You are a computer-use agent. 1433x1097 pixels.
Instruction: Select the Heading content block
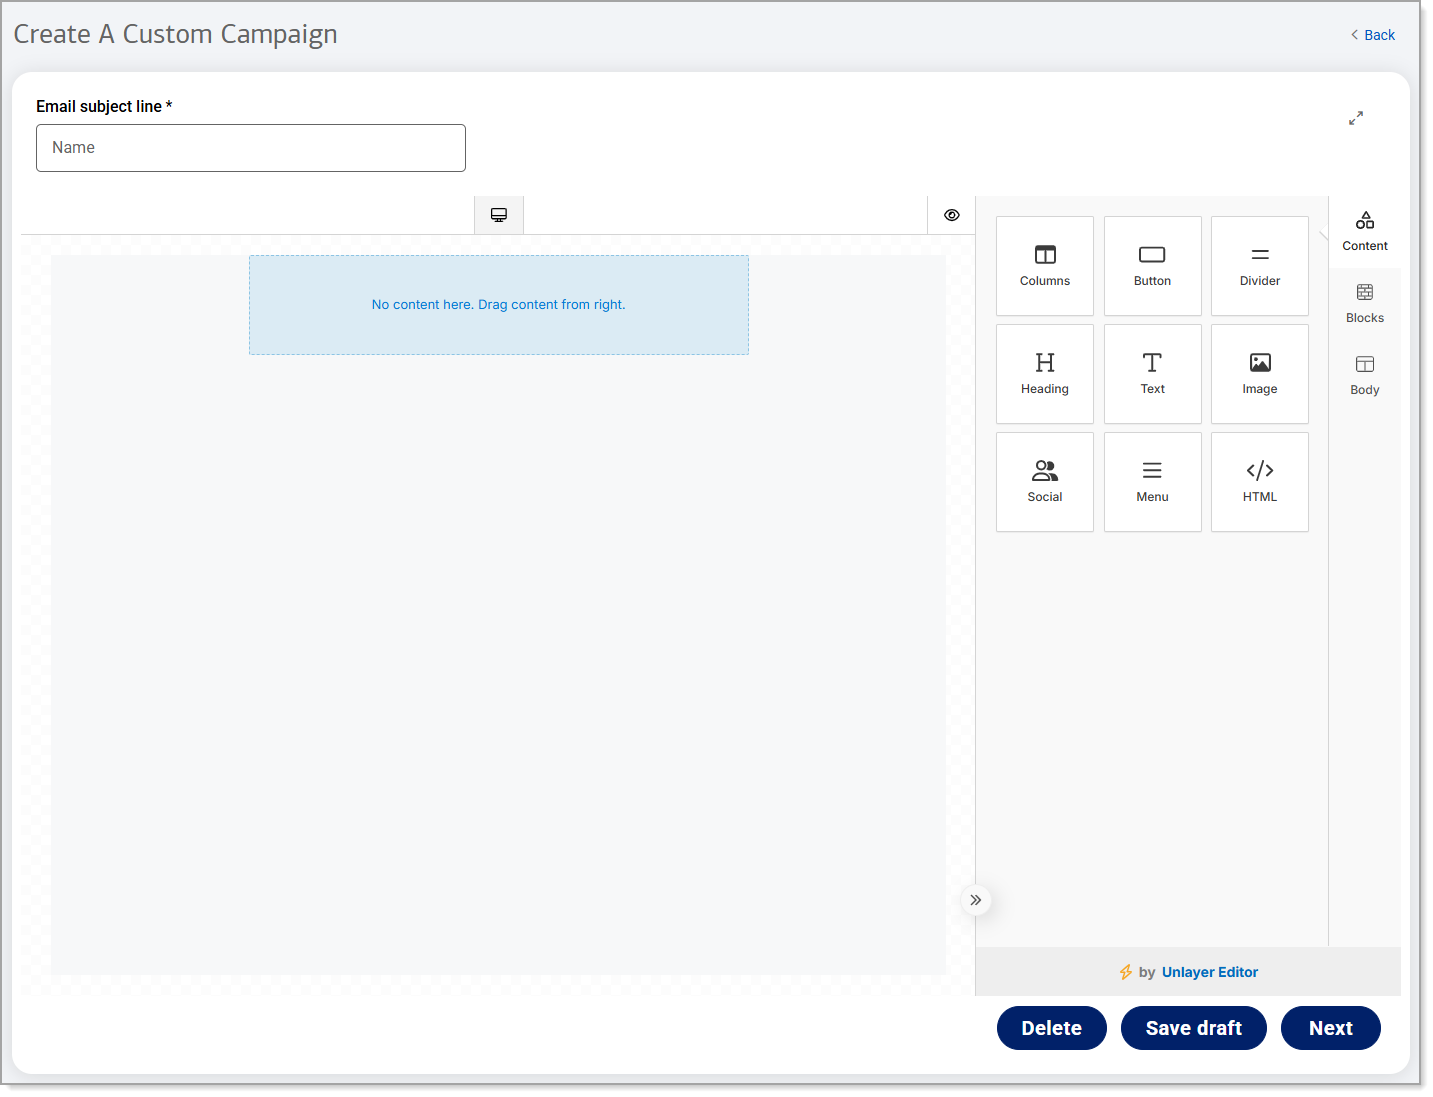(1044, 374)
